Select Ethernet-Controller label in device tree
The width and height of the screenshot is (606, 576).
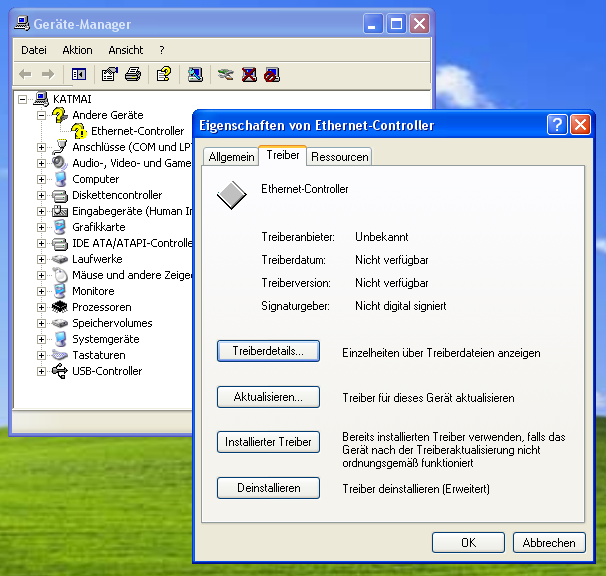tap(138, 131)
